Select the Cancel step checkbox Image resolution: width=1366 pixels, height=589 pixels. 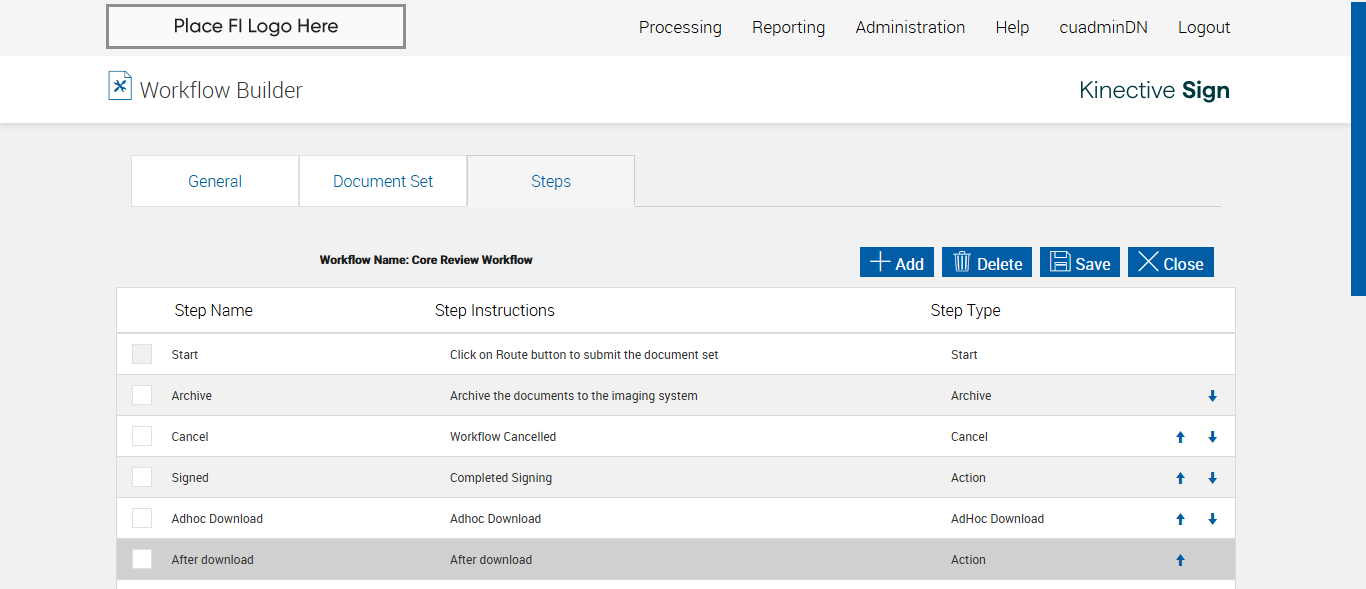142,436
